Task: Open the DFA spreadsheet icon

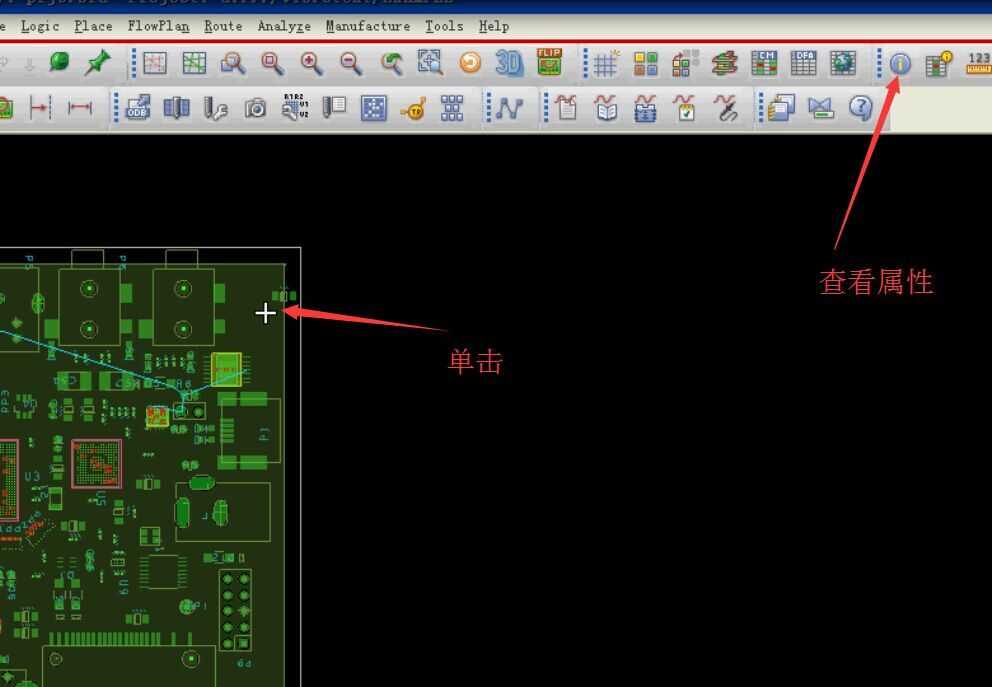Action: [803, 63]
